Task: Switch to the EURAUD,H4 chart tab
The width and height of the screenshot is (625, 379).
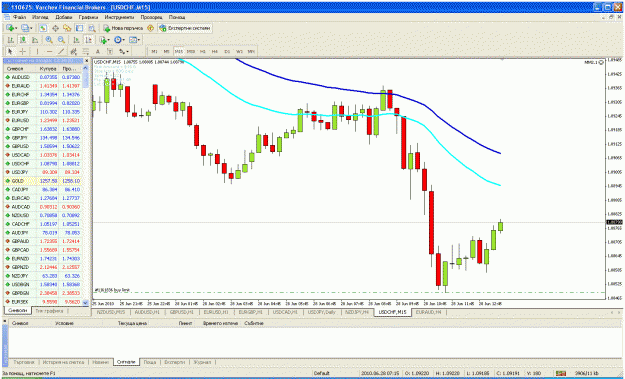Action: 429,312
